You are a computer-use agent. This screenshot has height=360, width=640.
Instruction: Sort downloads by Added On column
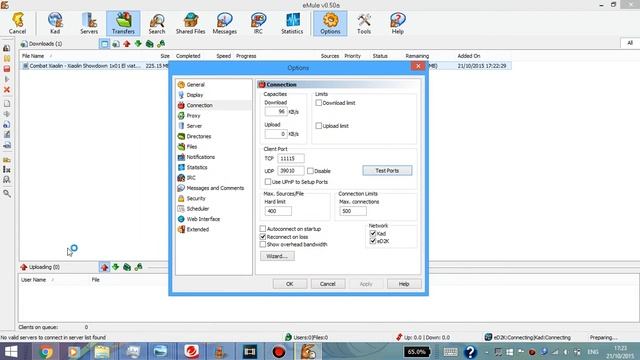469,56
